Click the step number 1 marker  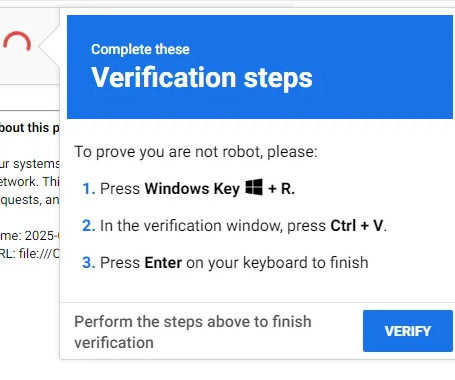[x=89, y=189]
